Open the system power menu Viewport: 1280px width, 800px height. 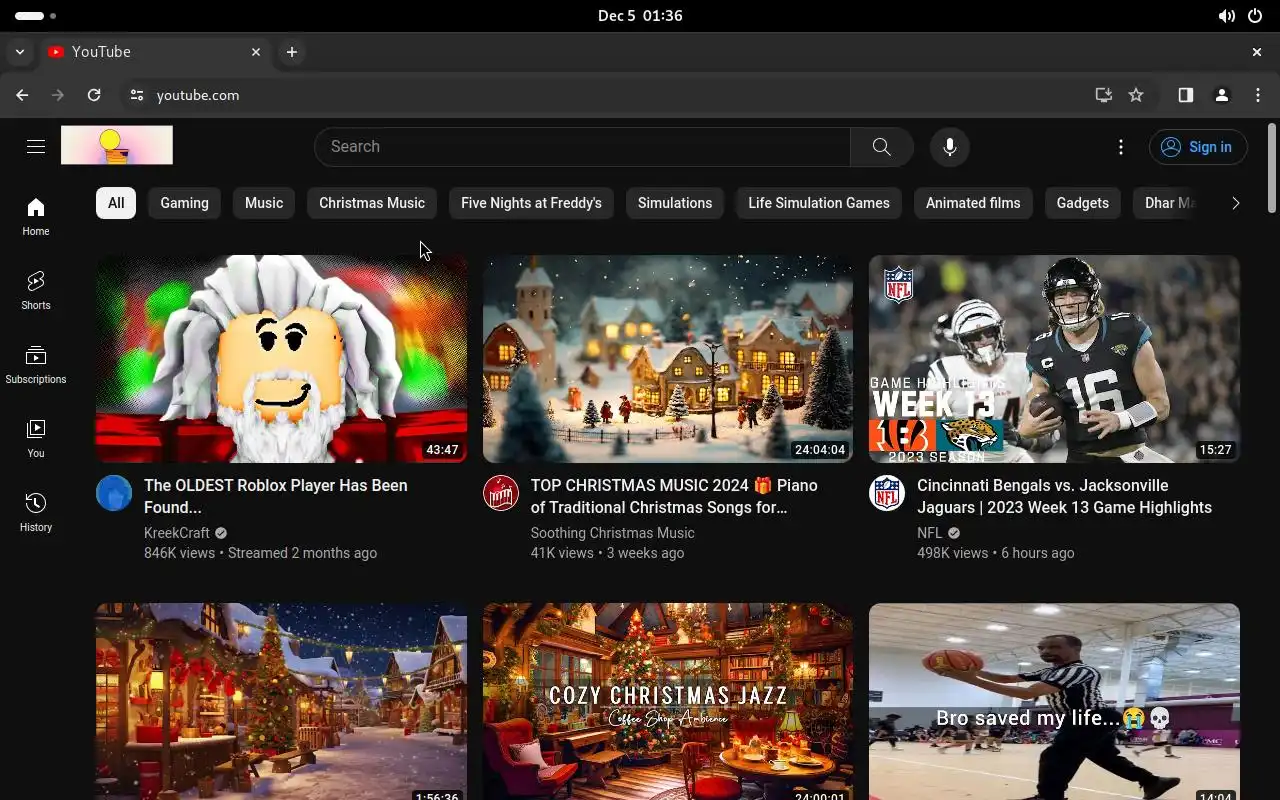click(1255, 16)
